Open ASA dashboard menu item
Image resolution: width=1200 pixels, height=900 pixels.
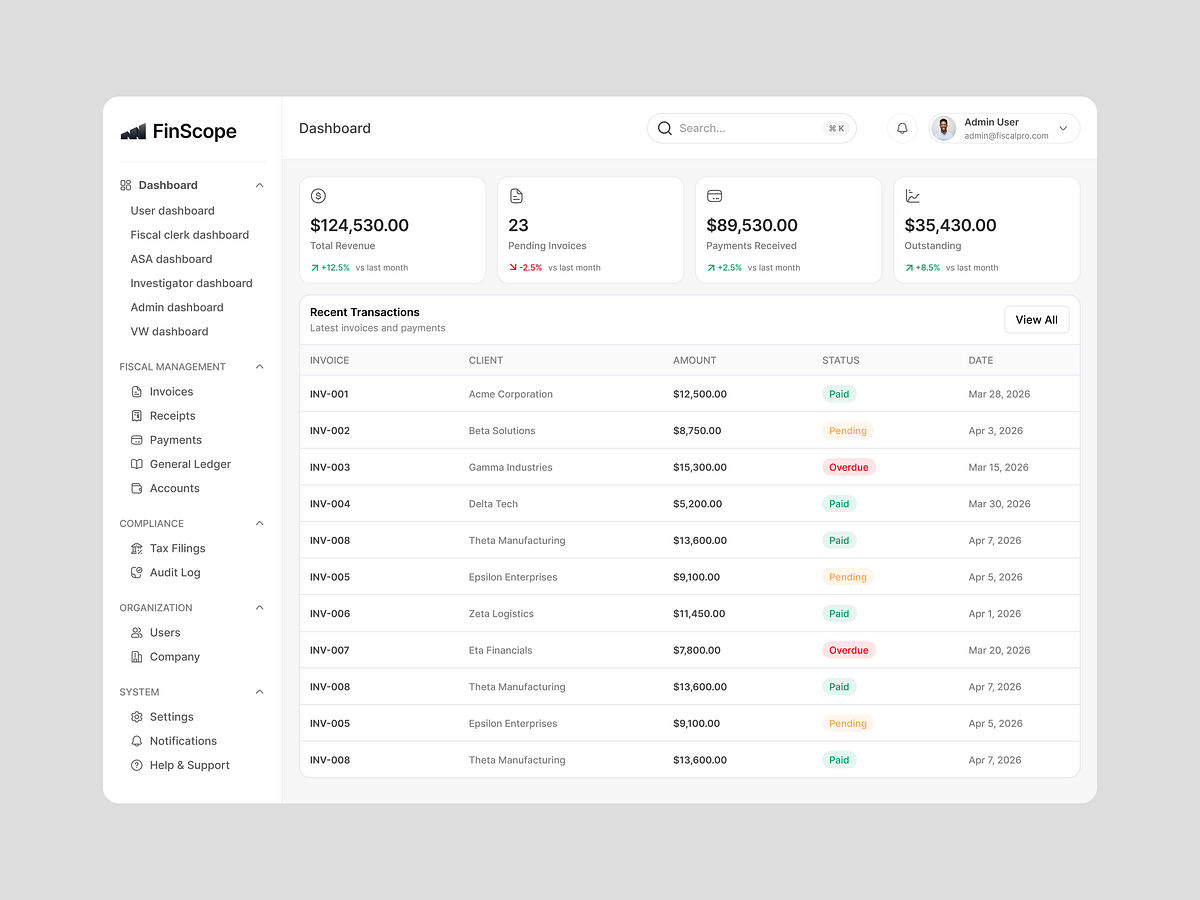171,259
